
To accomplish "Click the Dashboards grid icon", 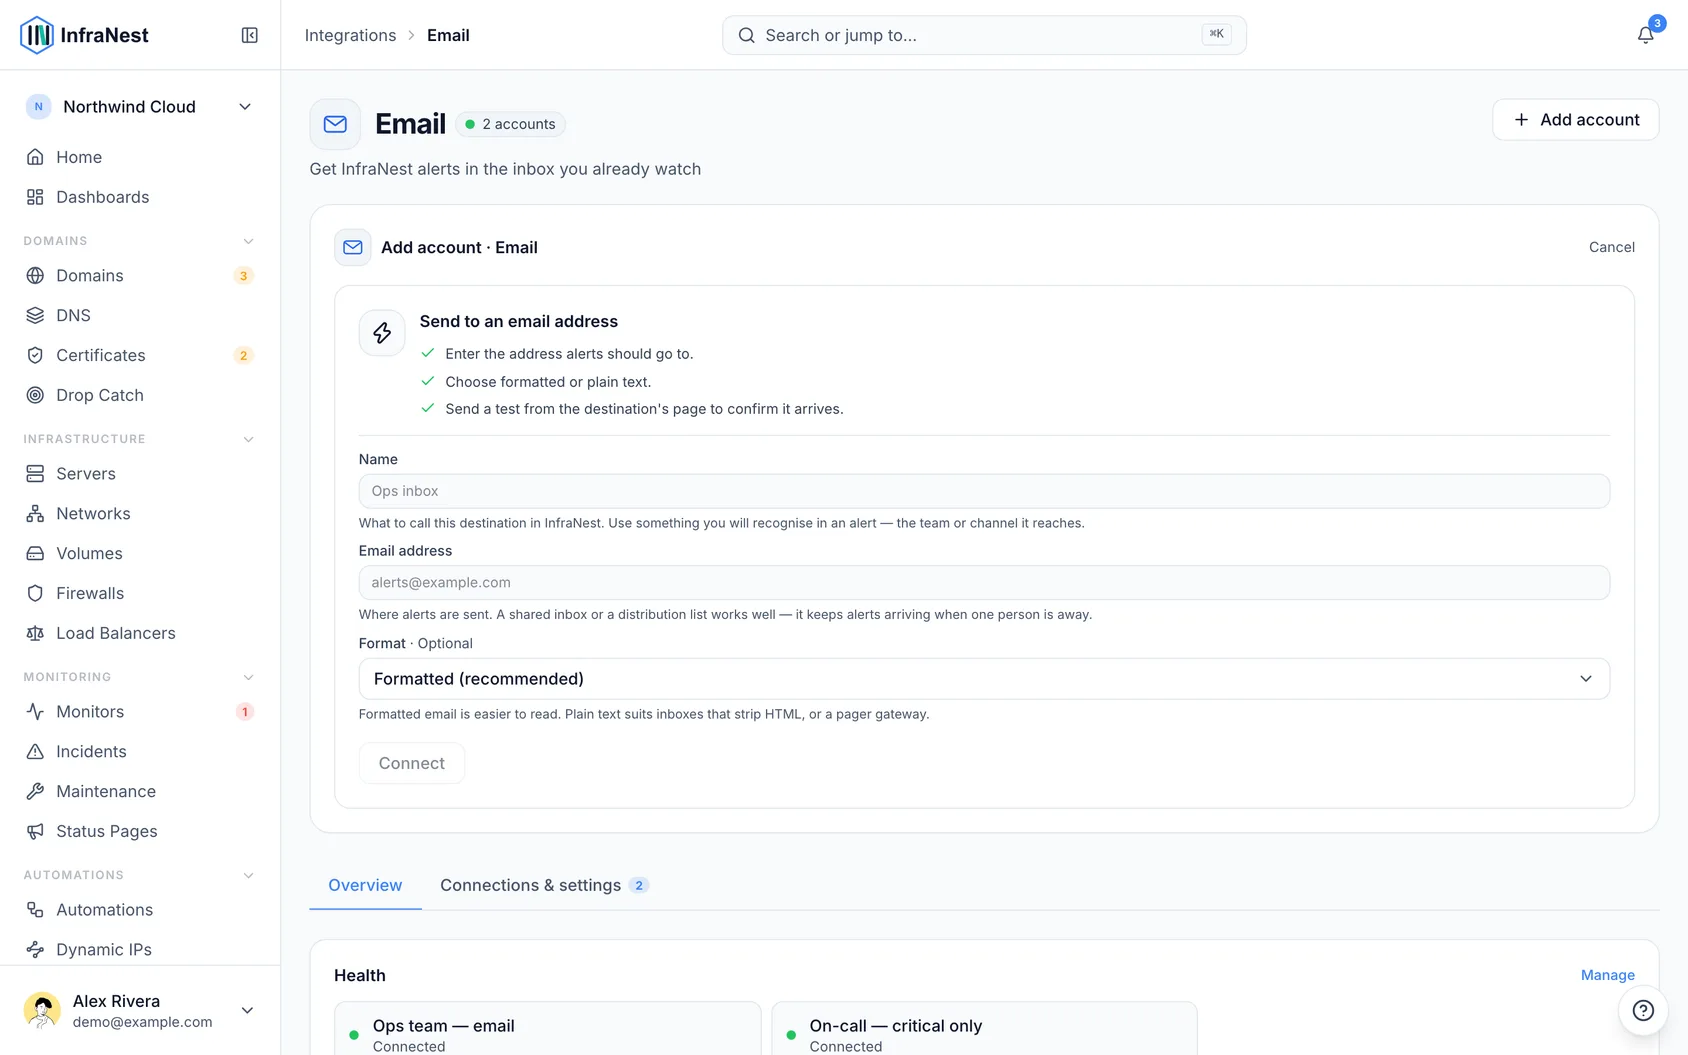I will tap(35, 197).
